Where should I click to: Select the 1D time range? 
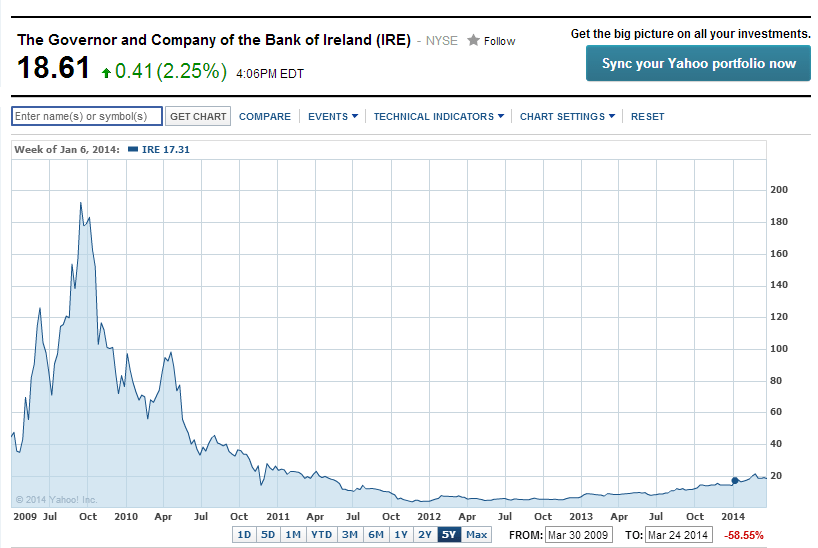244,534
